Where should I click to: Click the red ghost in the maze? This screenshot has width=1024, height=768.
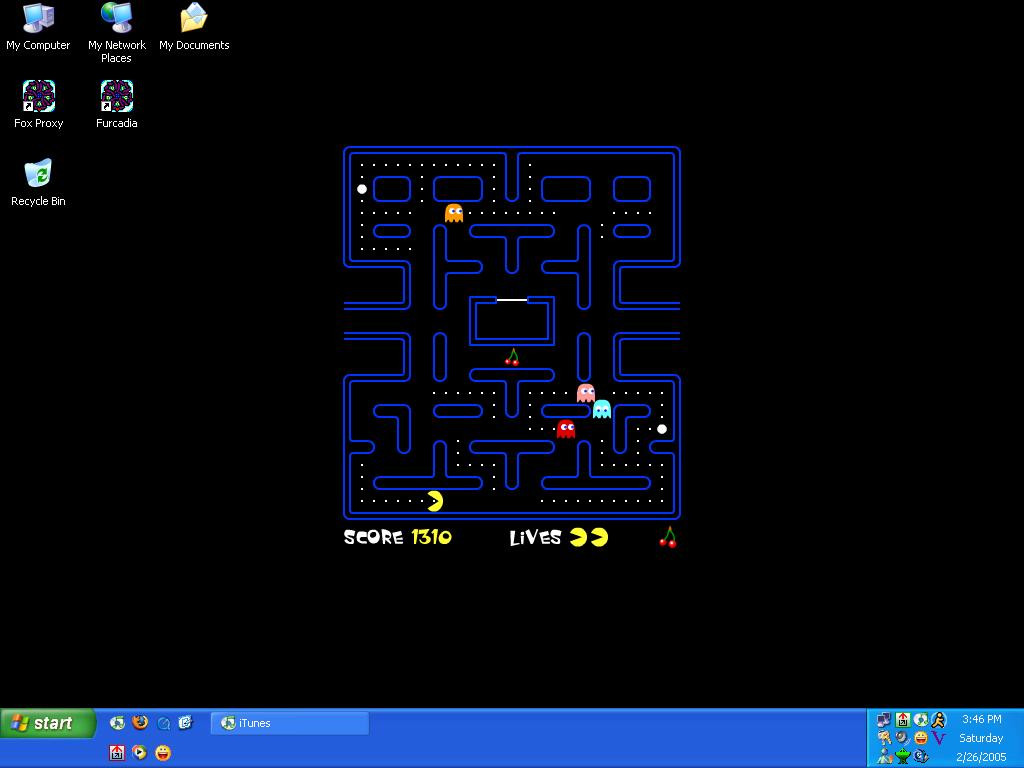[x=566, y=429]
